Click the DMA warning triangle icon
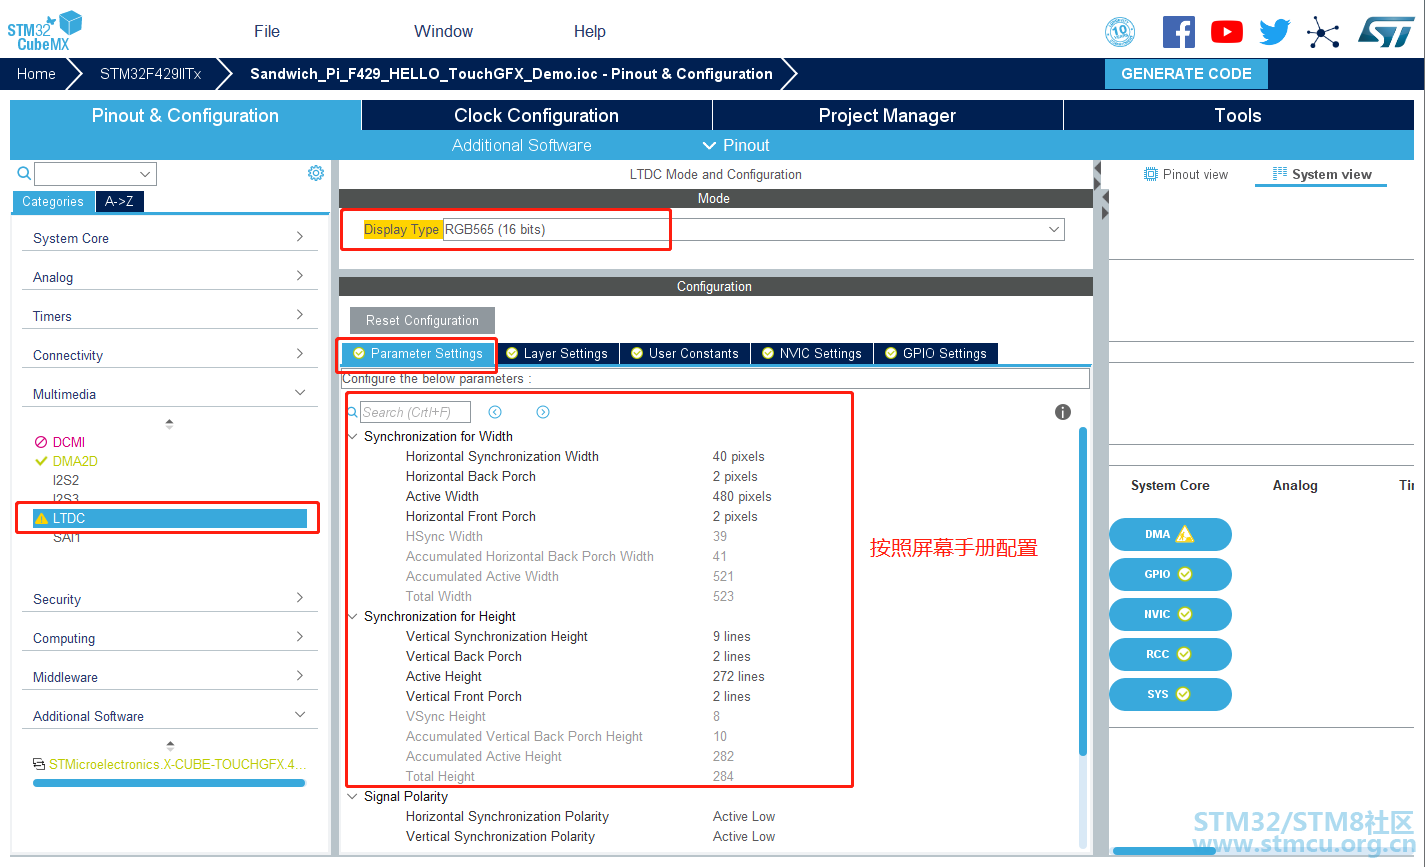The width and height of the screenshot is (1425, 867). [x=1185, y=534]
